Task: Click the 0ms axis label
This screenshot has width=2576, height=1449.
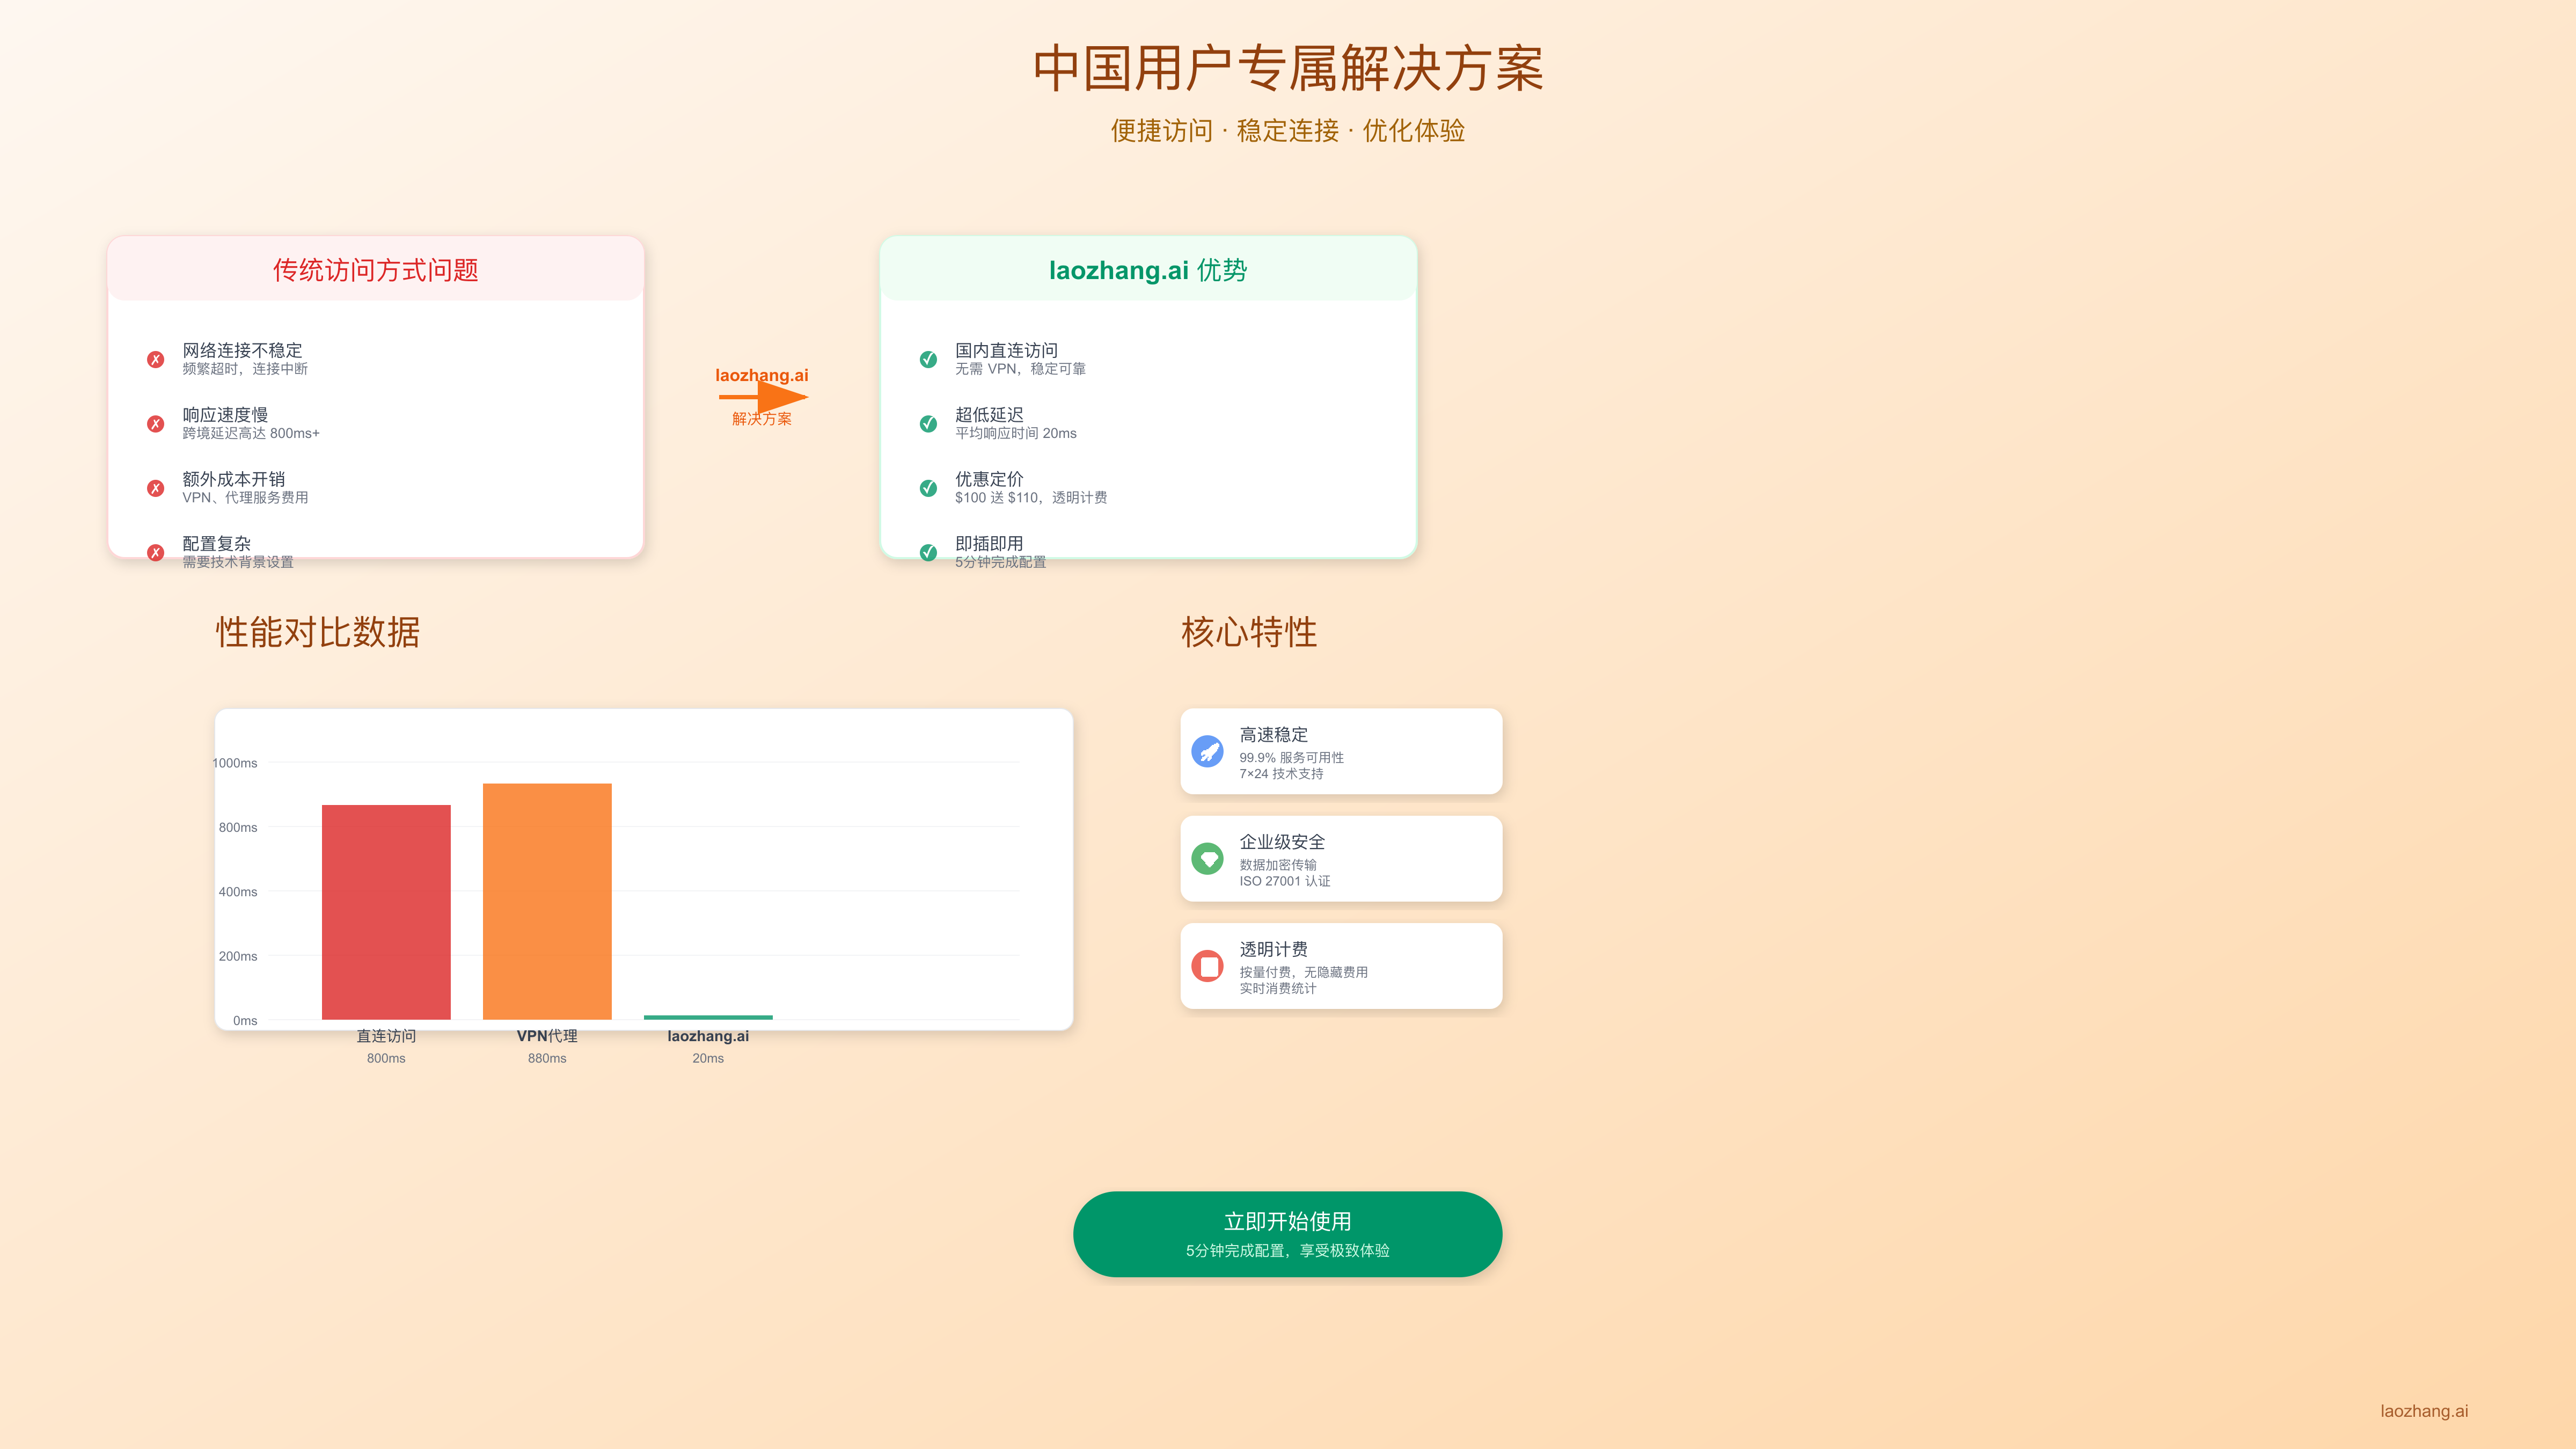Action: coord(245,1021)
